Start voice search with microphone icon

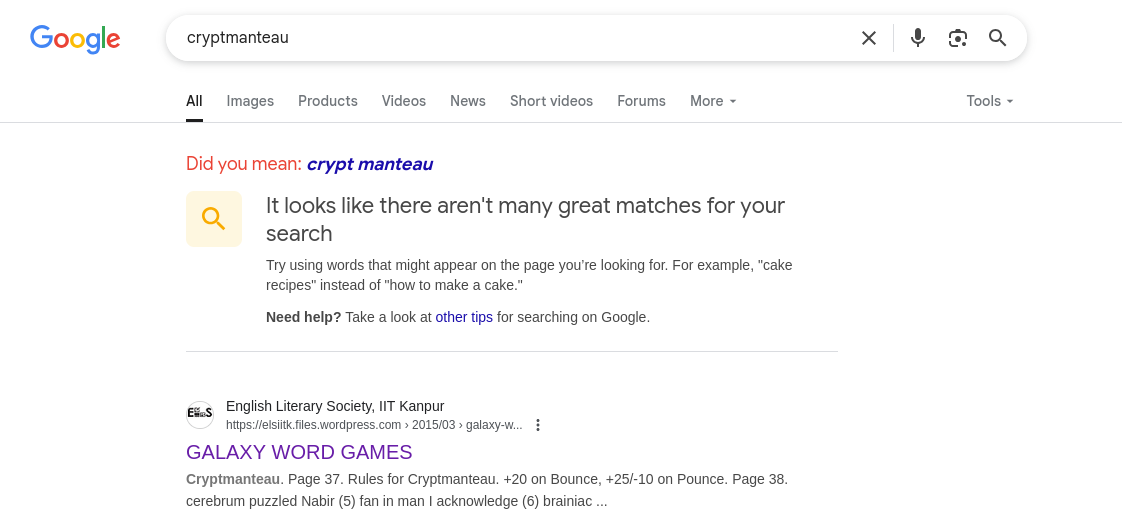pyautogui.click(x=917, y=38)
